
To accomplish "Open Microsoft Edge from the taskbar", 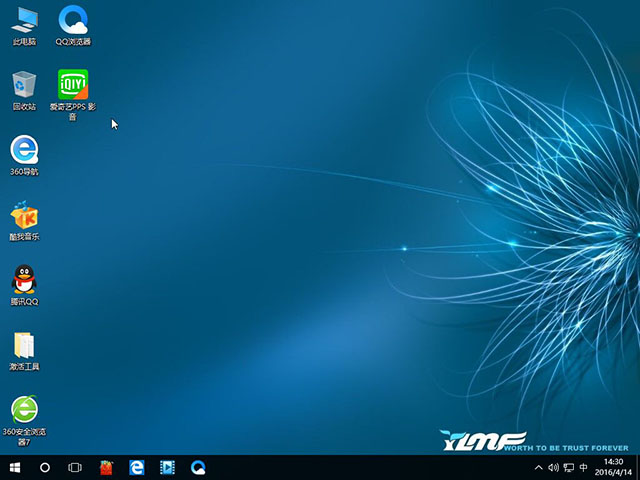I will click(137, 467).
